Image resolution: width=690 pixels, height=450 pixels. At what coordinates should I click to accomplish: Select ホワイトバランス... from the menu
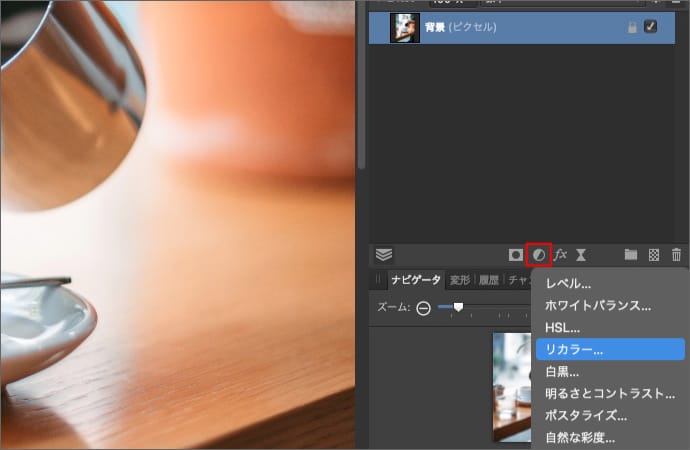click(x=598, y=306)
